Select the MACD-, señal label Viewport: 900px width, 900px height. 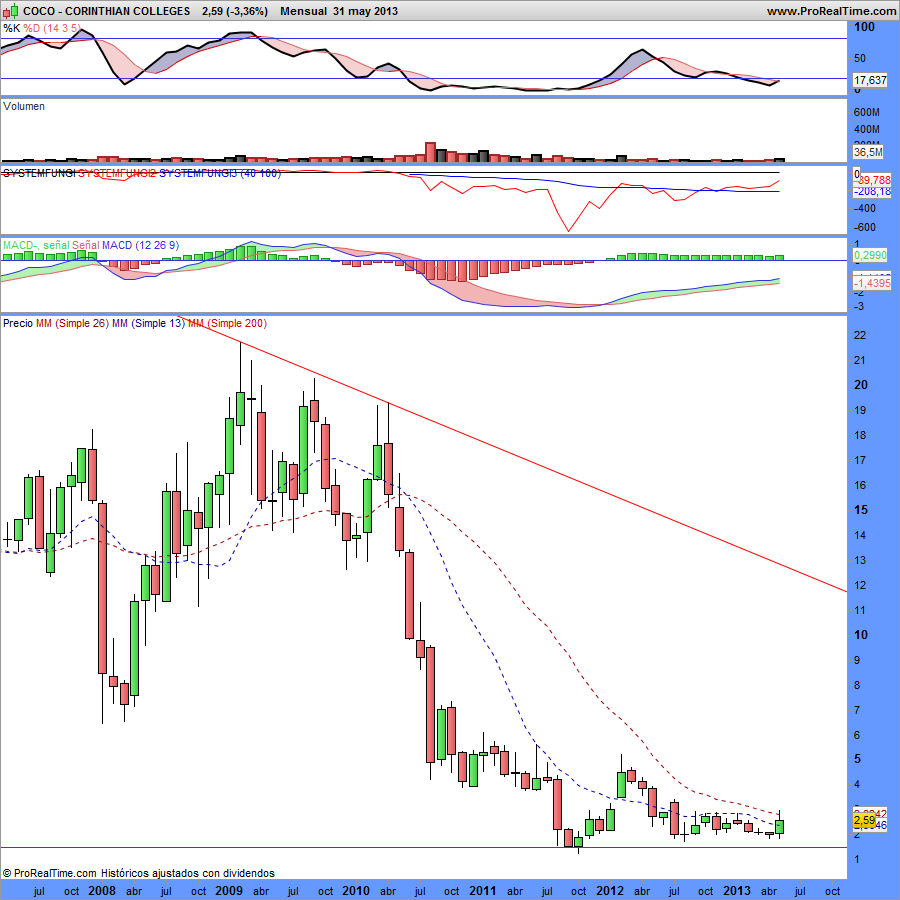tap(36, 245)
